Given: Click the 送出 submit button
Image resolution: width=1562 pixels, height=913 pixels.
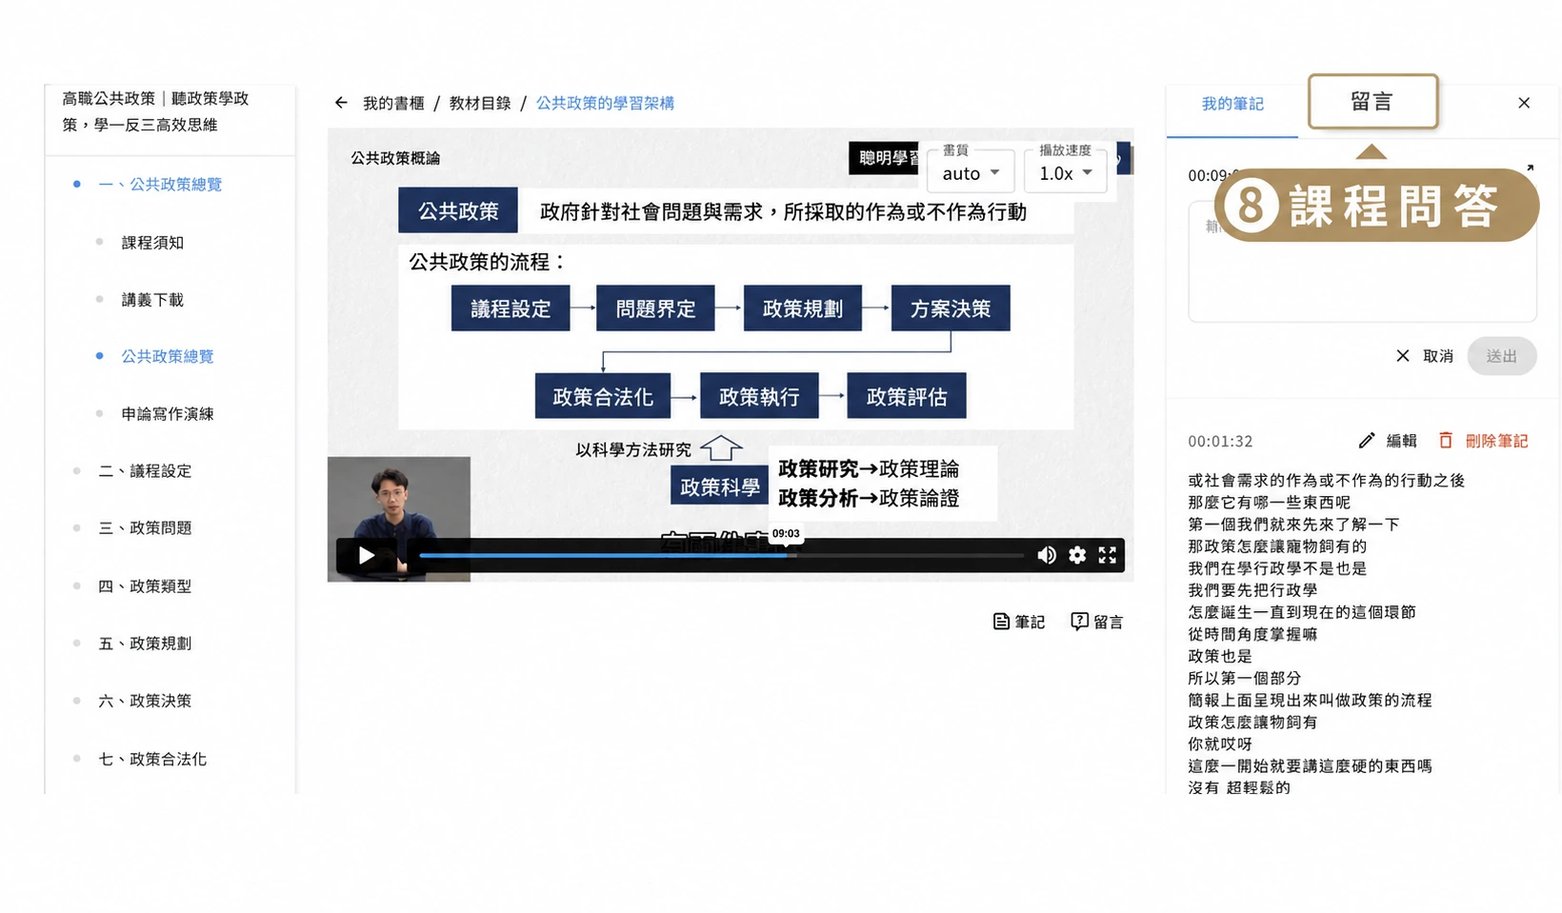Looking at the screenshot, I should [1501, 356].
